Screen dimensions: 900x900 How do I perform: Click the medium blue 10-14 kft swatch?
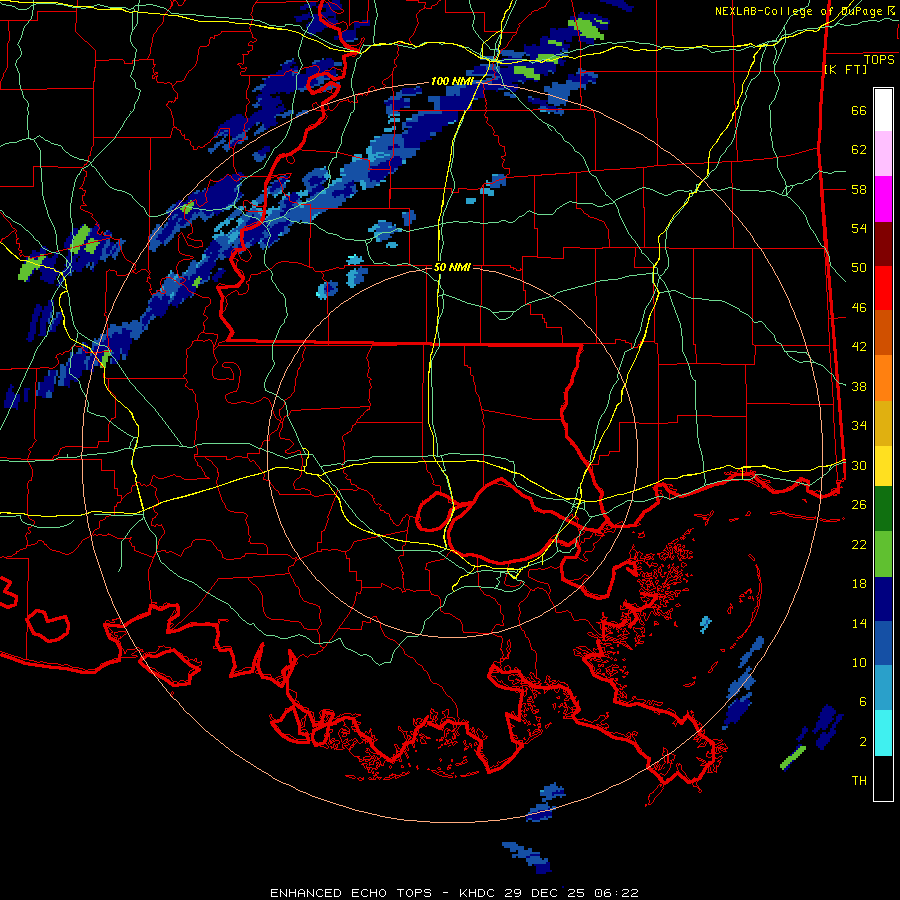[883, 643]
